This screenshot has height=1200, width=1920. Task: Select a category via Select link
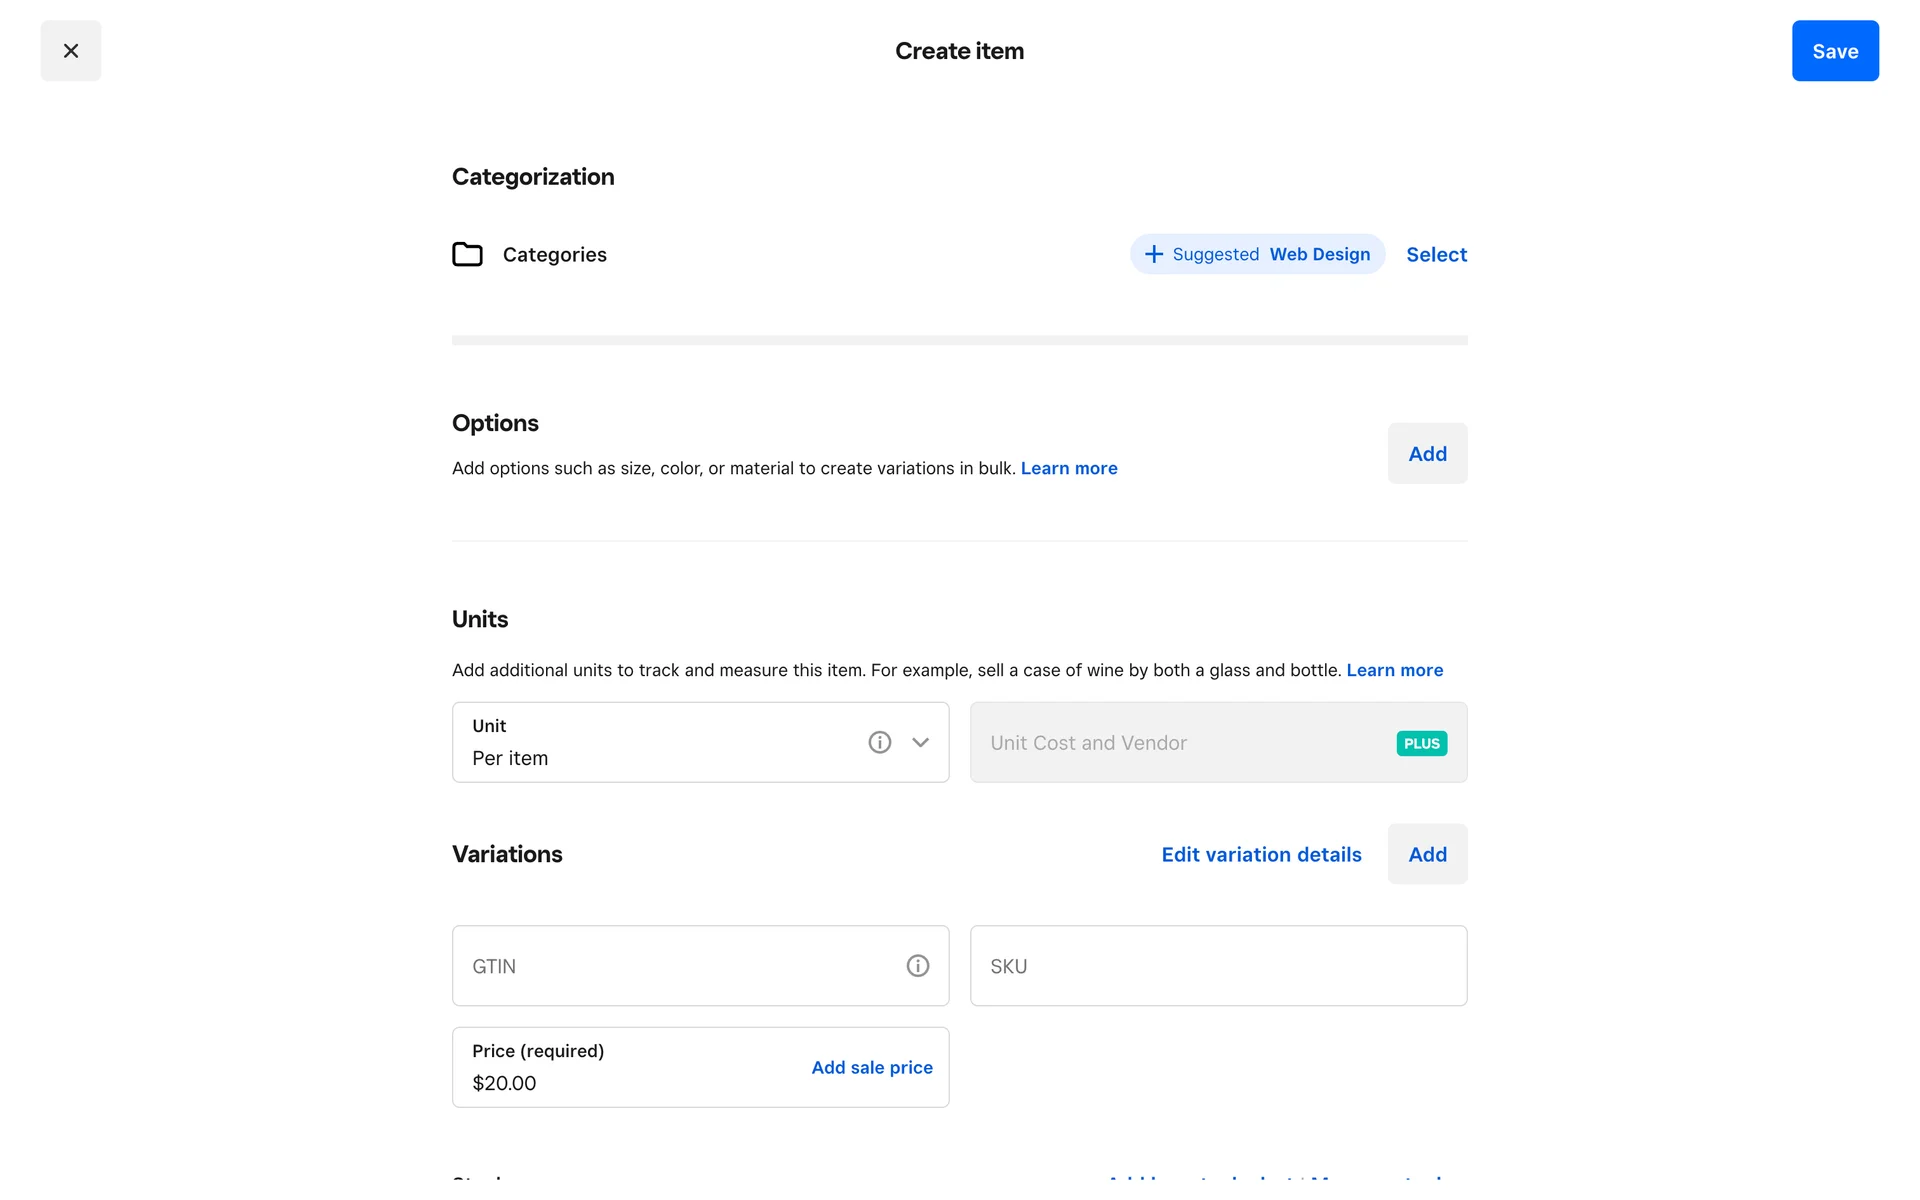tap(1436, 254)
